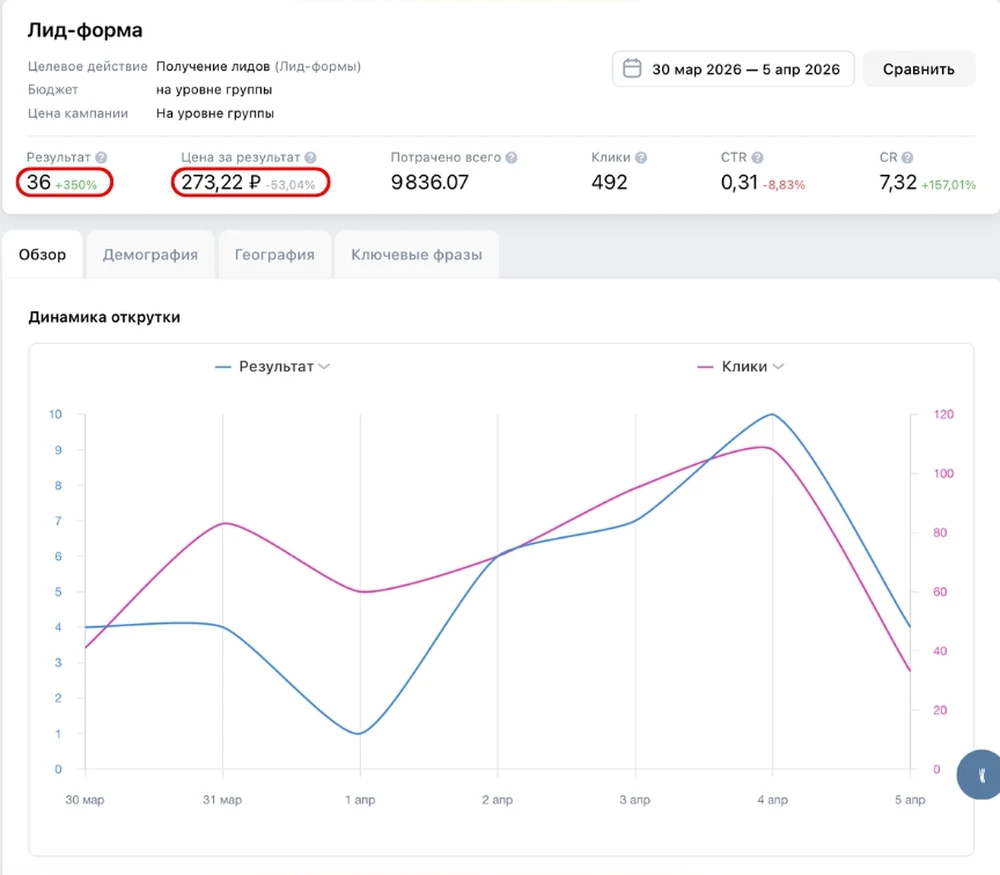1000x875 pixels.
Task: Click the Целевое действие field label
Action: coord(87,66)
